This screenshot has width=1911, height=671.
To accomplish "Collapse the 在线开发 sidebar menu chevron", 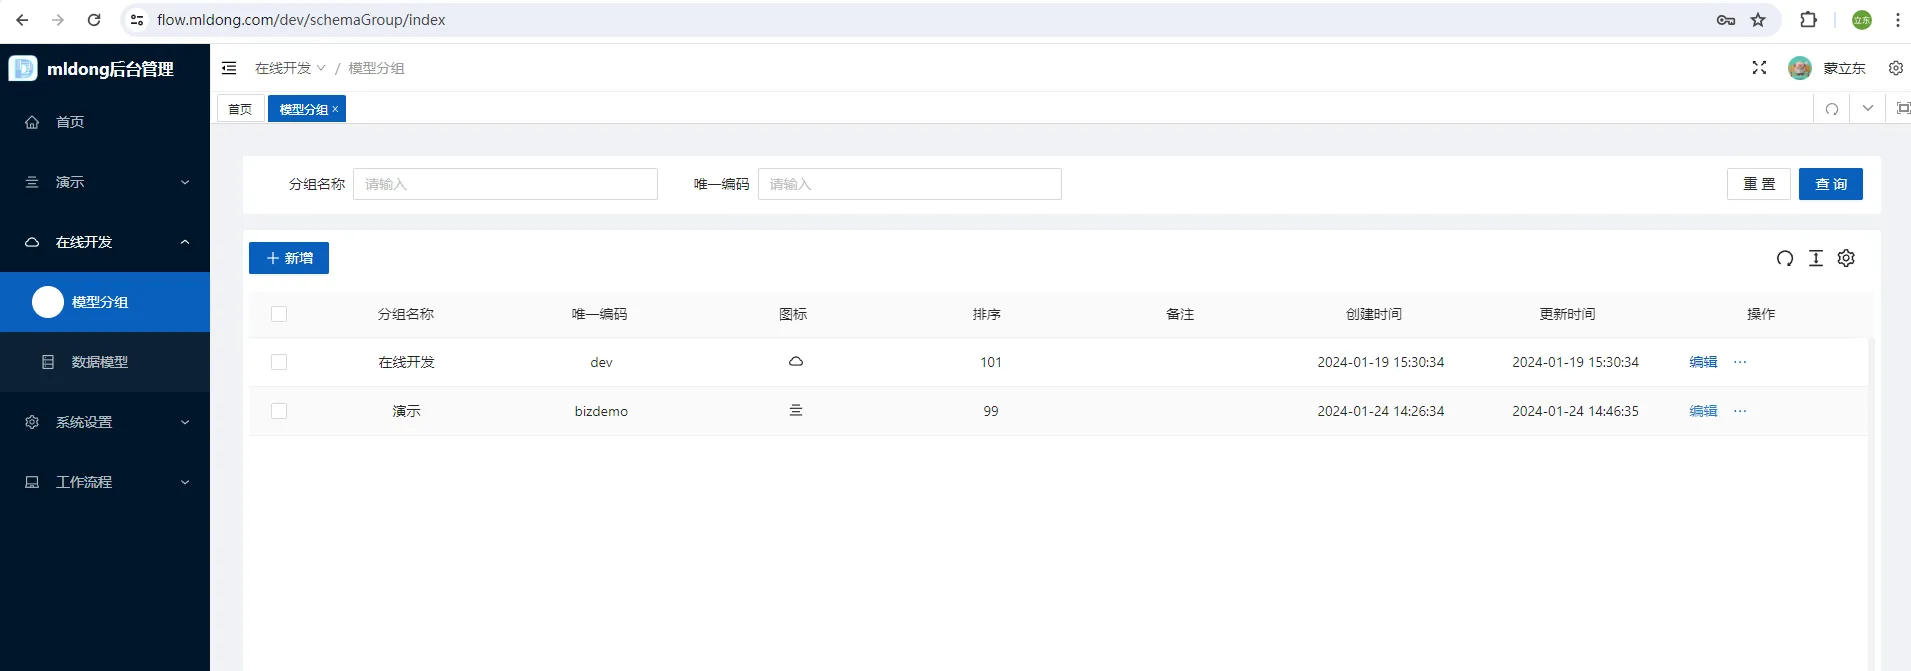I will 185,242.
